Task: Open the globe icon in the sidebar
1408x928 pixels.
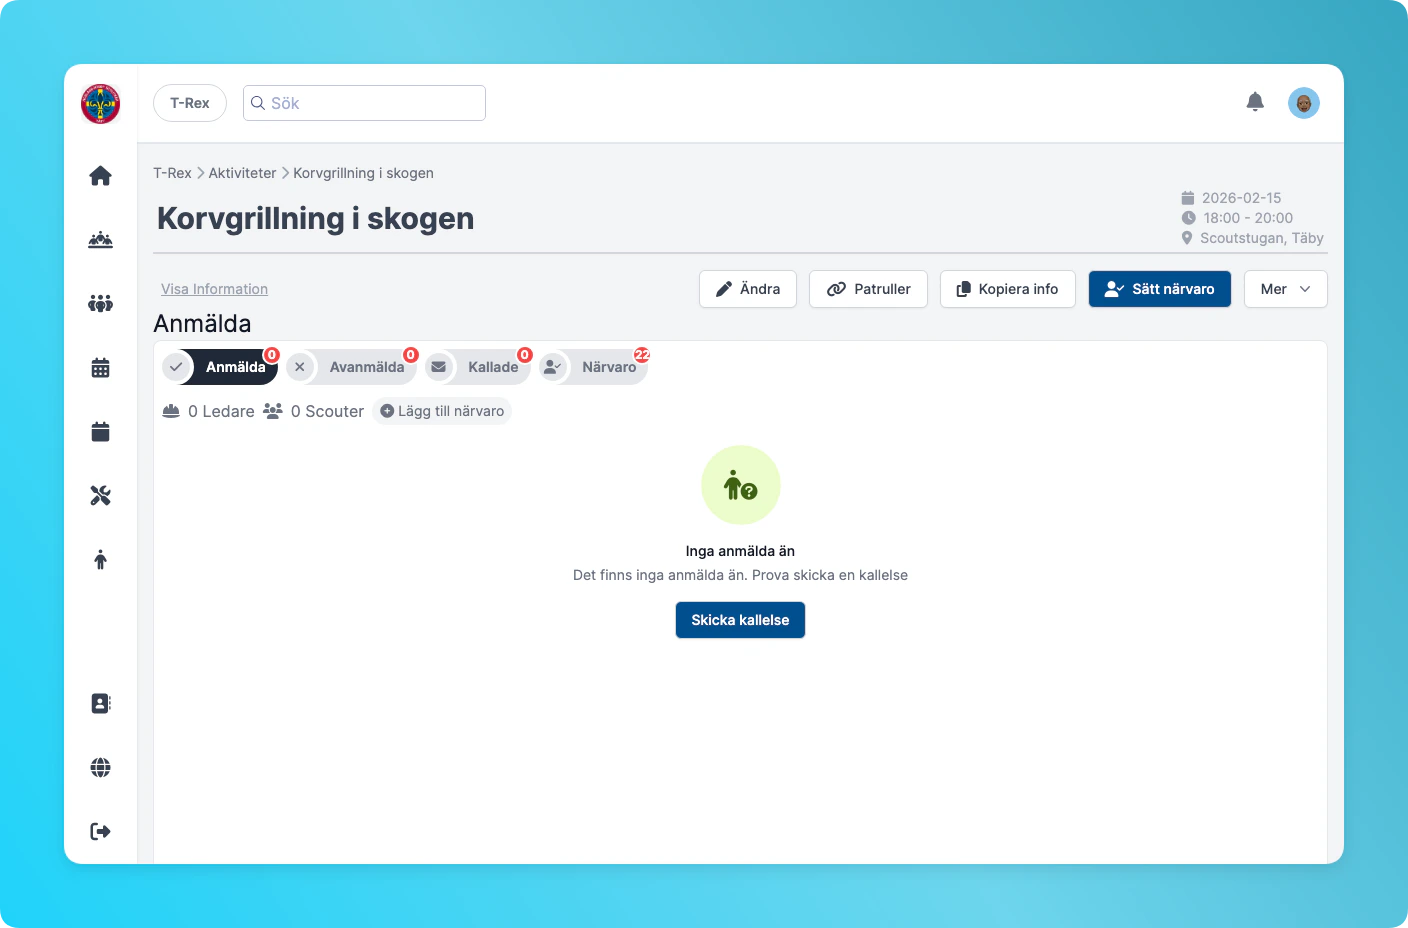Action: pos(100,767)
